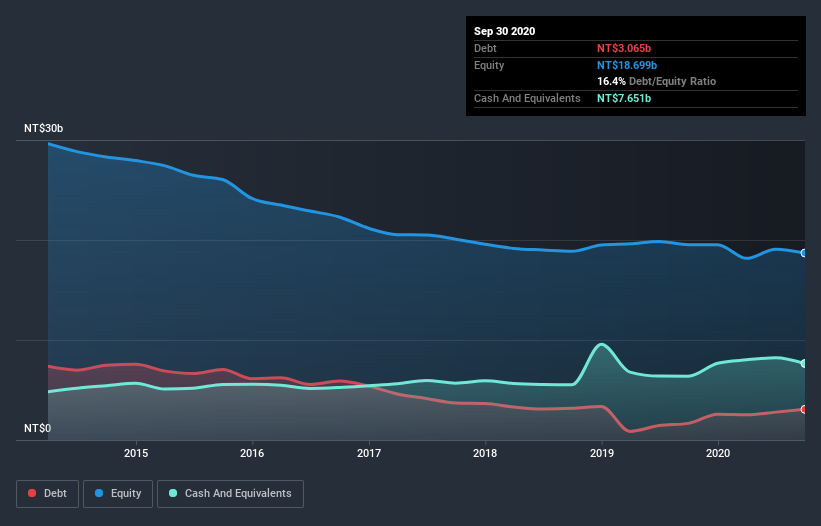The width and height of the screenshot is (821, 526).
Task: Click the Debt value NT$3.065b
Action: [x=624, y=48]
